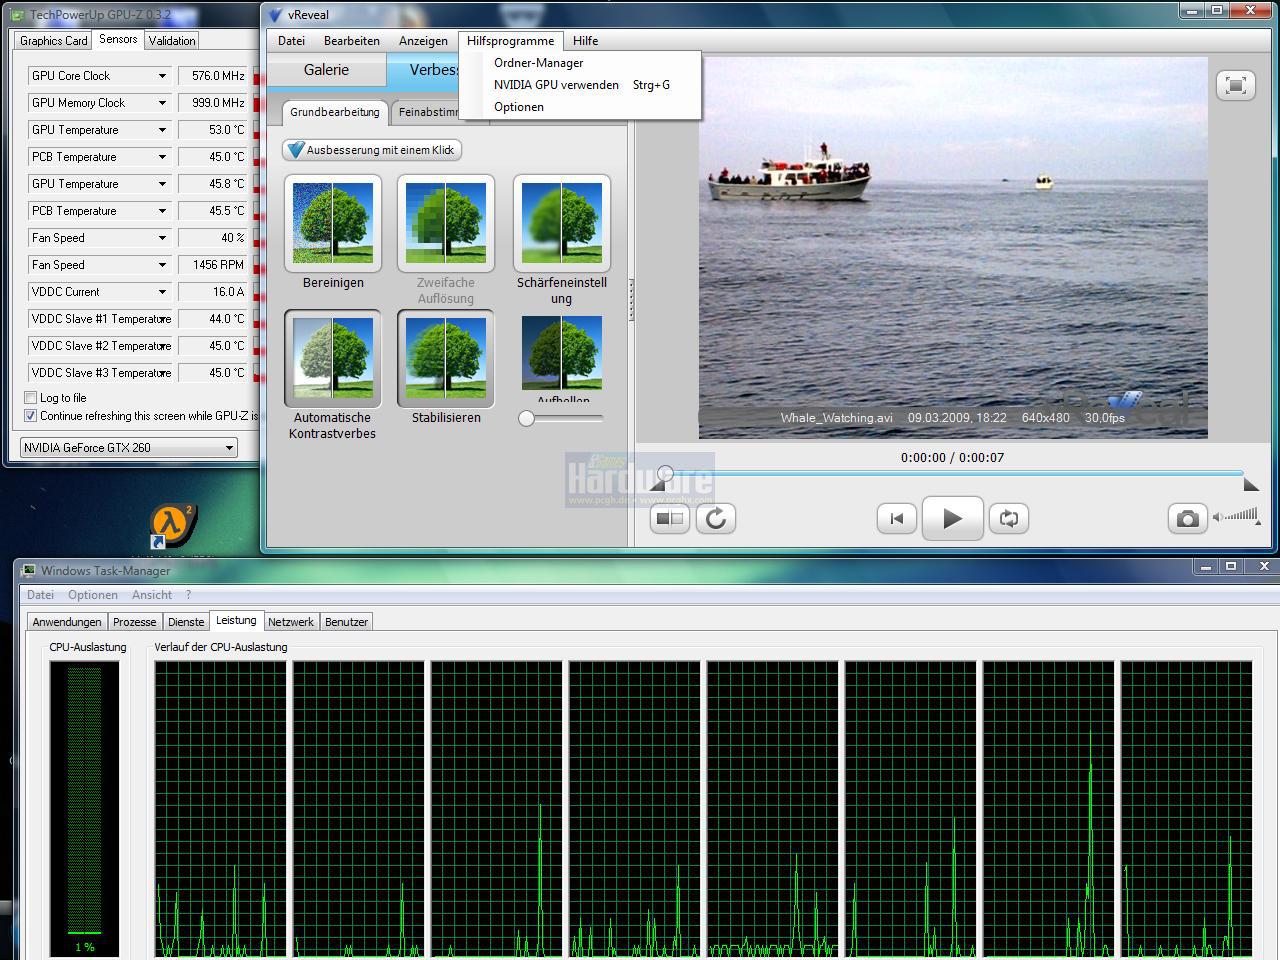Open Prozesse tab in Task-Manager
This screenshot has width=1280, height=960.
tap(135, 622)
